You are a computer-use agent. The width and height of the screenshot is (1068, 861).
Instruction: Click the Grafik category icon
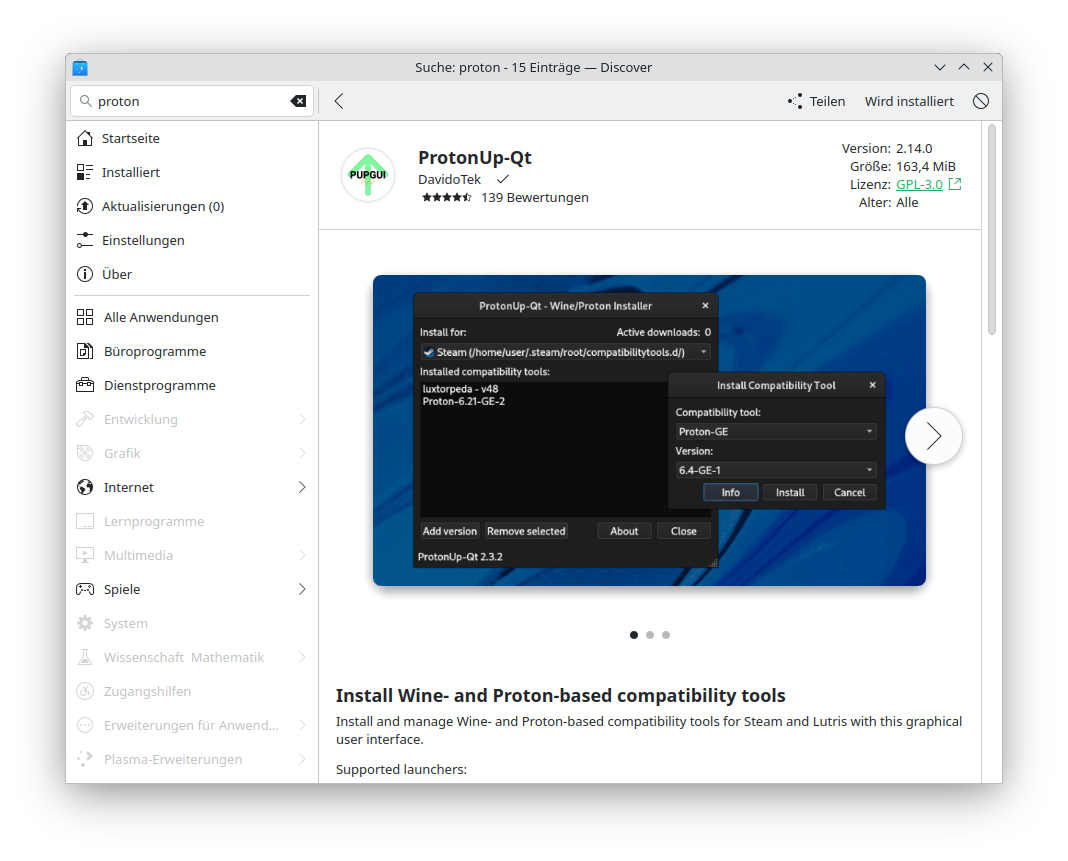(84, 454)
